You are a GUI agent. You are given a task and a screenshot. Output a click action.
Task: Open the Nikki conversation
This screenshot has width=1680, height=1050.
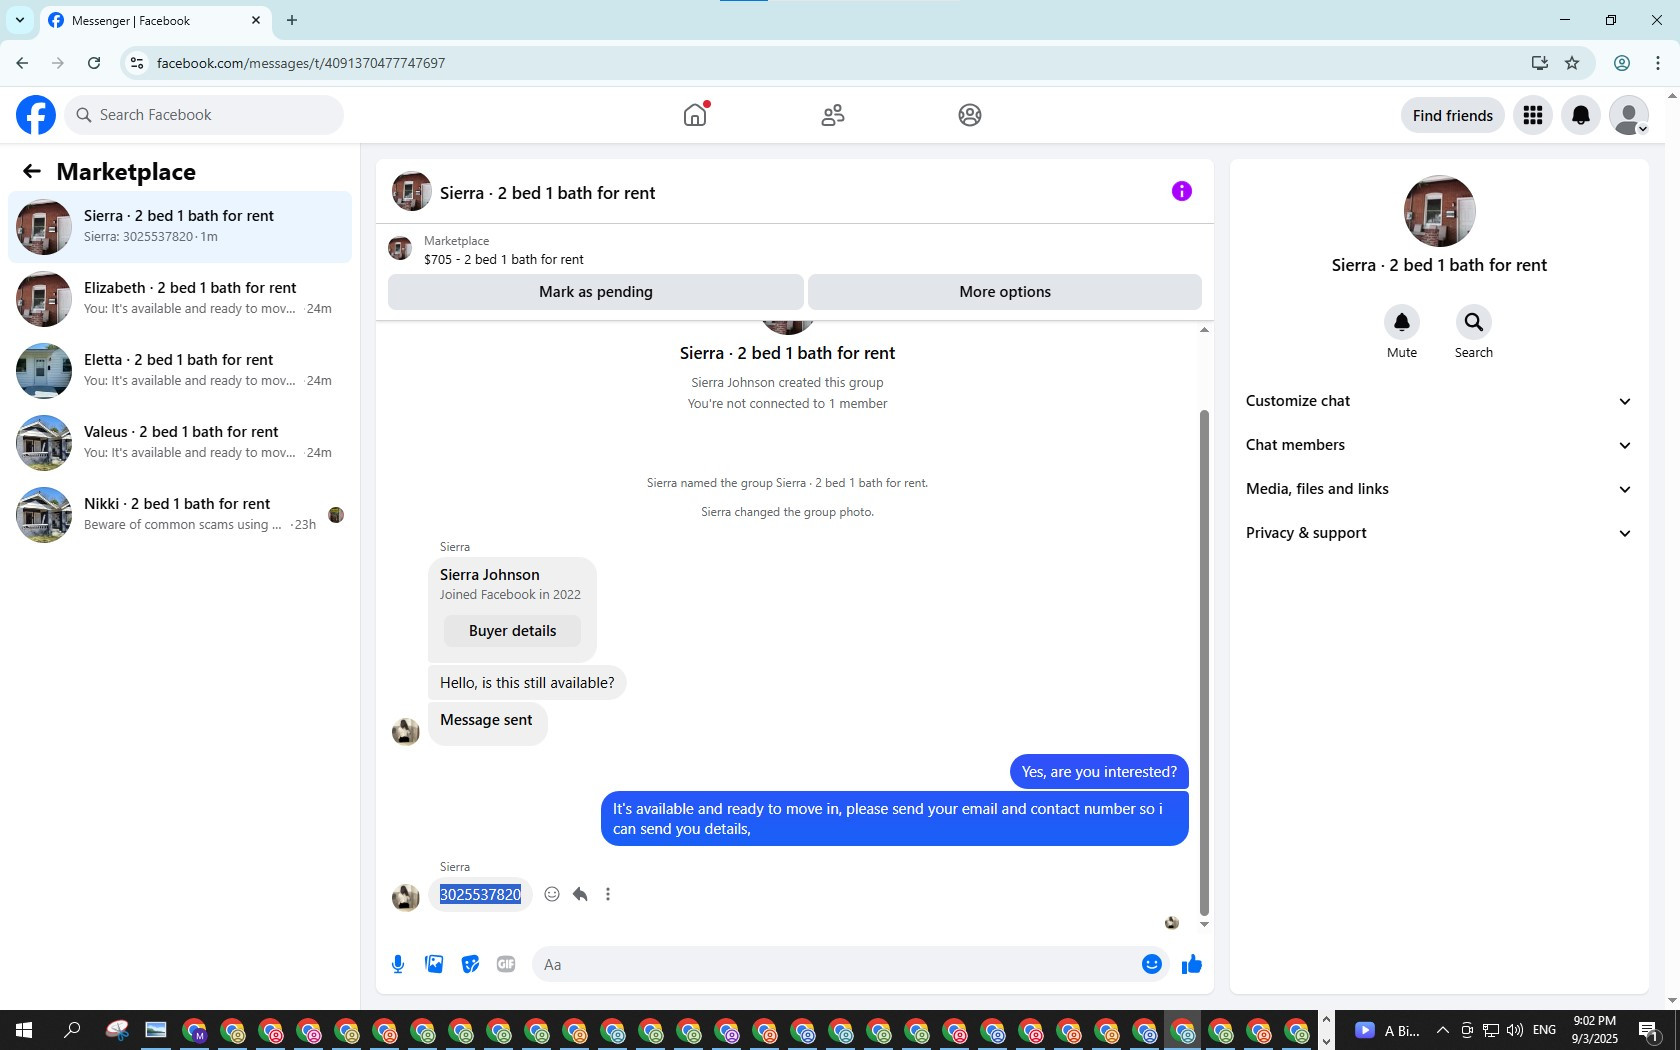pos(180,515)
